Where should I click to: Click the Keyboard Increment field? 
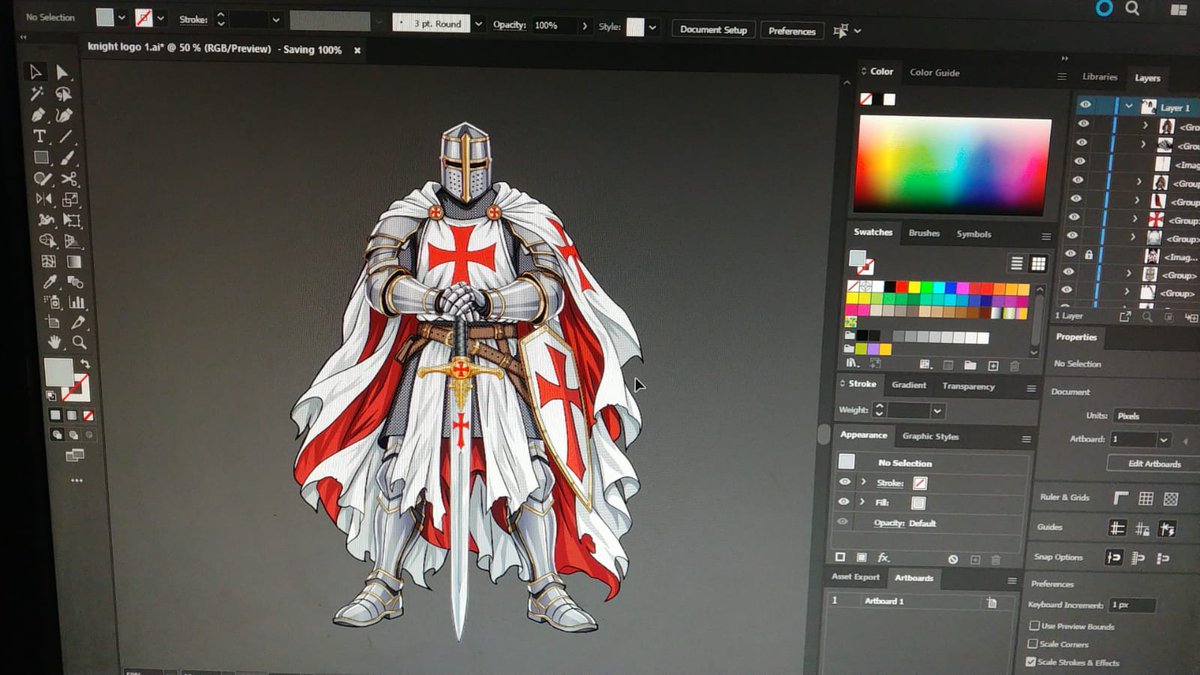(1131, 605)
